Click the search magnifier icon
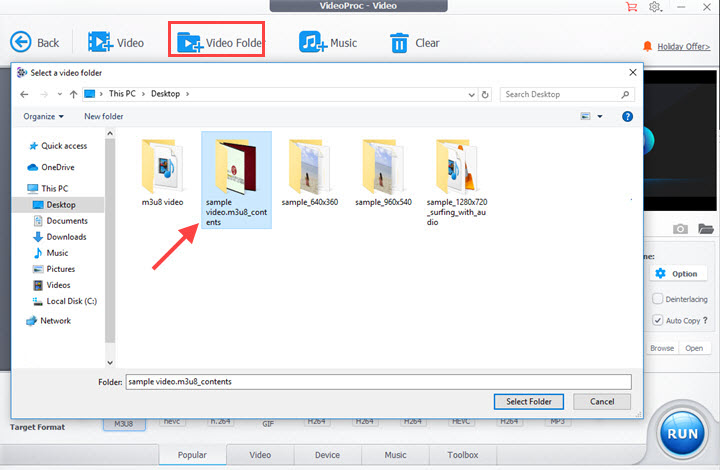The height and width of the screenshot is (470, 720). (x=625, y=94)
